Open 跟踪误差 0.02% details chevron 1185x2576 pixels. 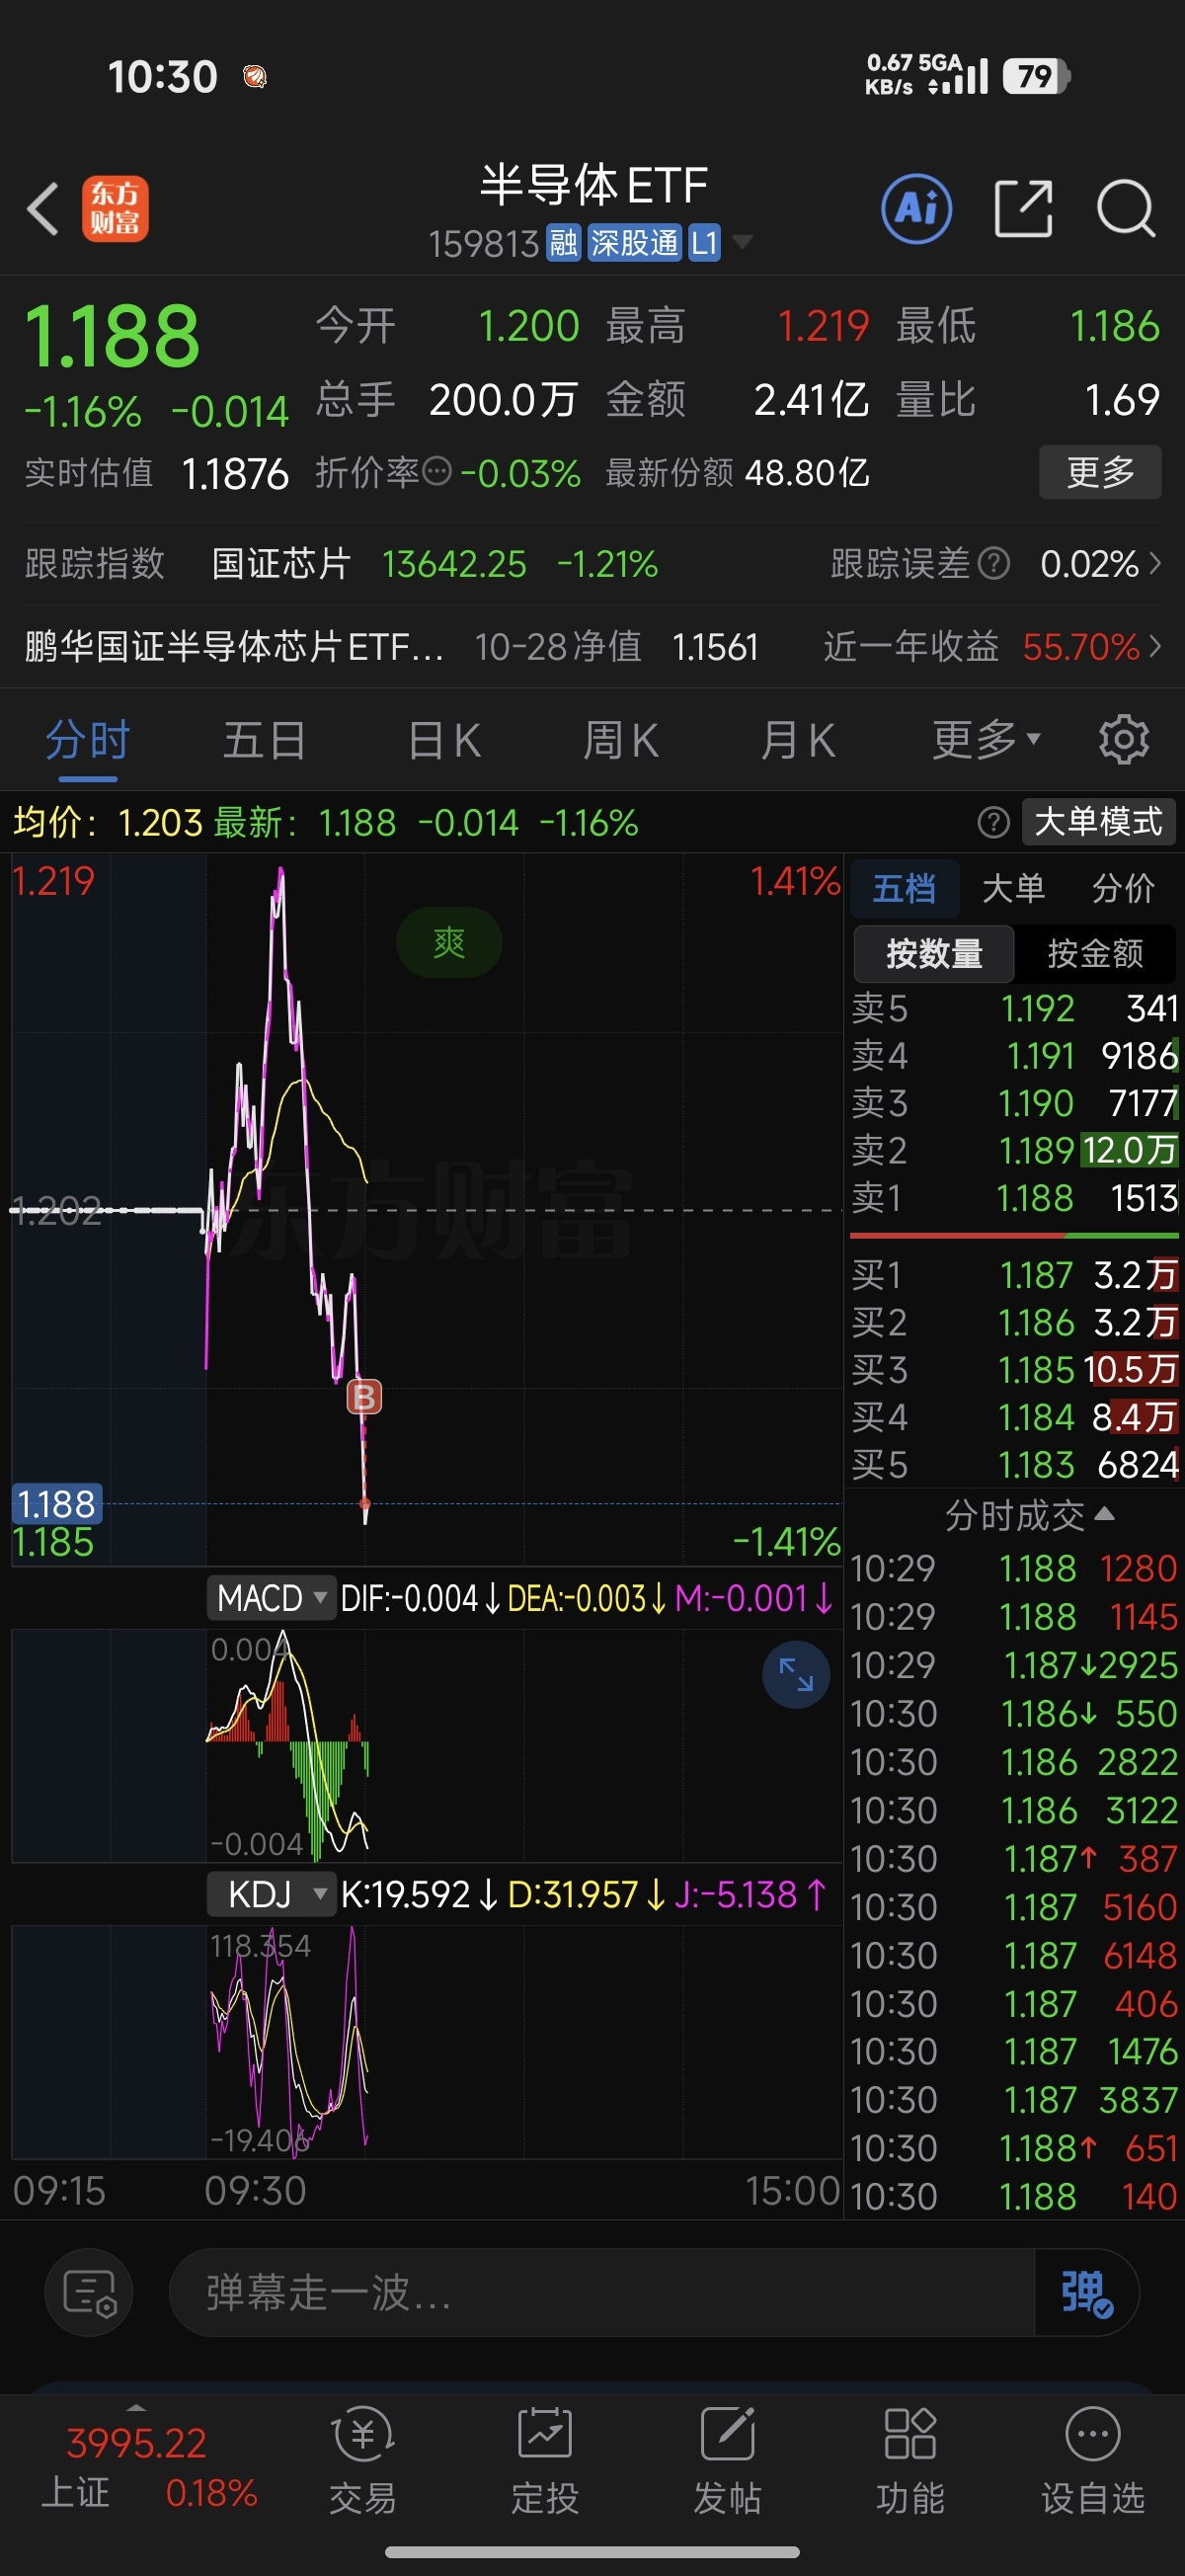click(x=1156, y=564)
